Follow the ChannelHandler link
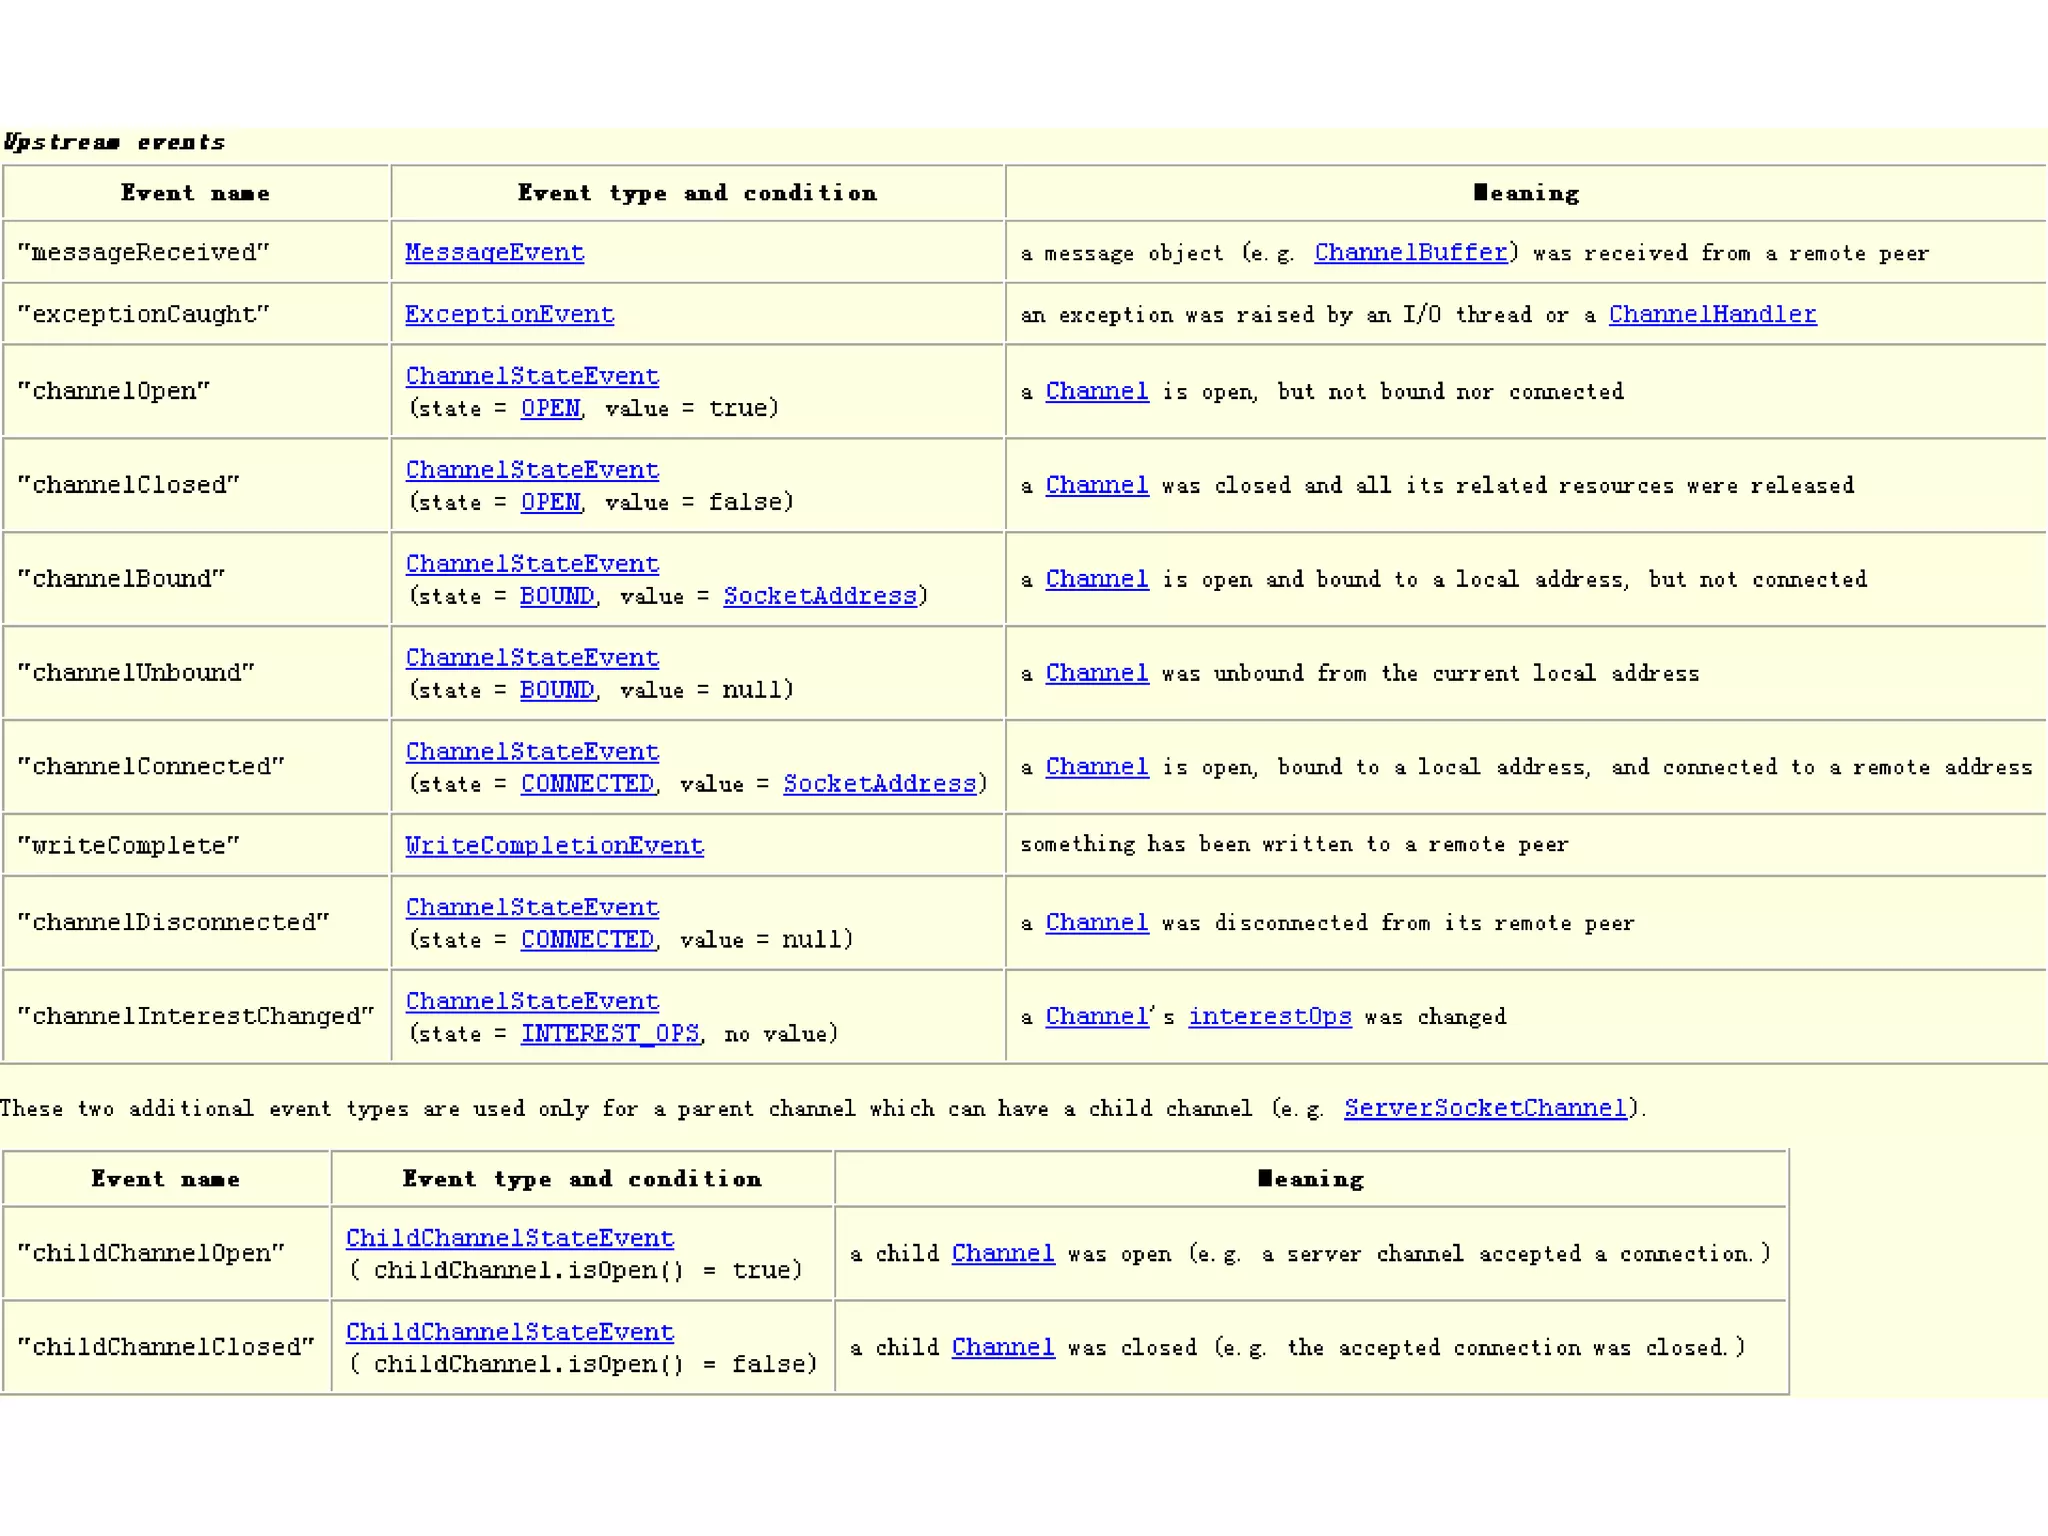Image resolution: width=2048 pixels, height=1536 pixels. pyautogui.click(x=1712, y=314)
